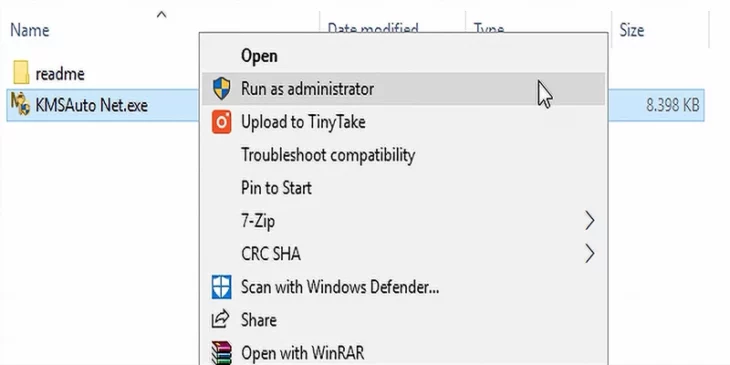Sort by the Name column header
The height and width of the screenshot is (365, 730).
point(30,30)
